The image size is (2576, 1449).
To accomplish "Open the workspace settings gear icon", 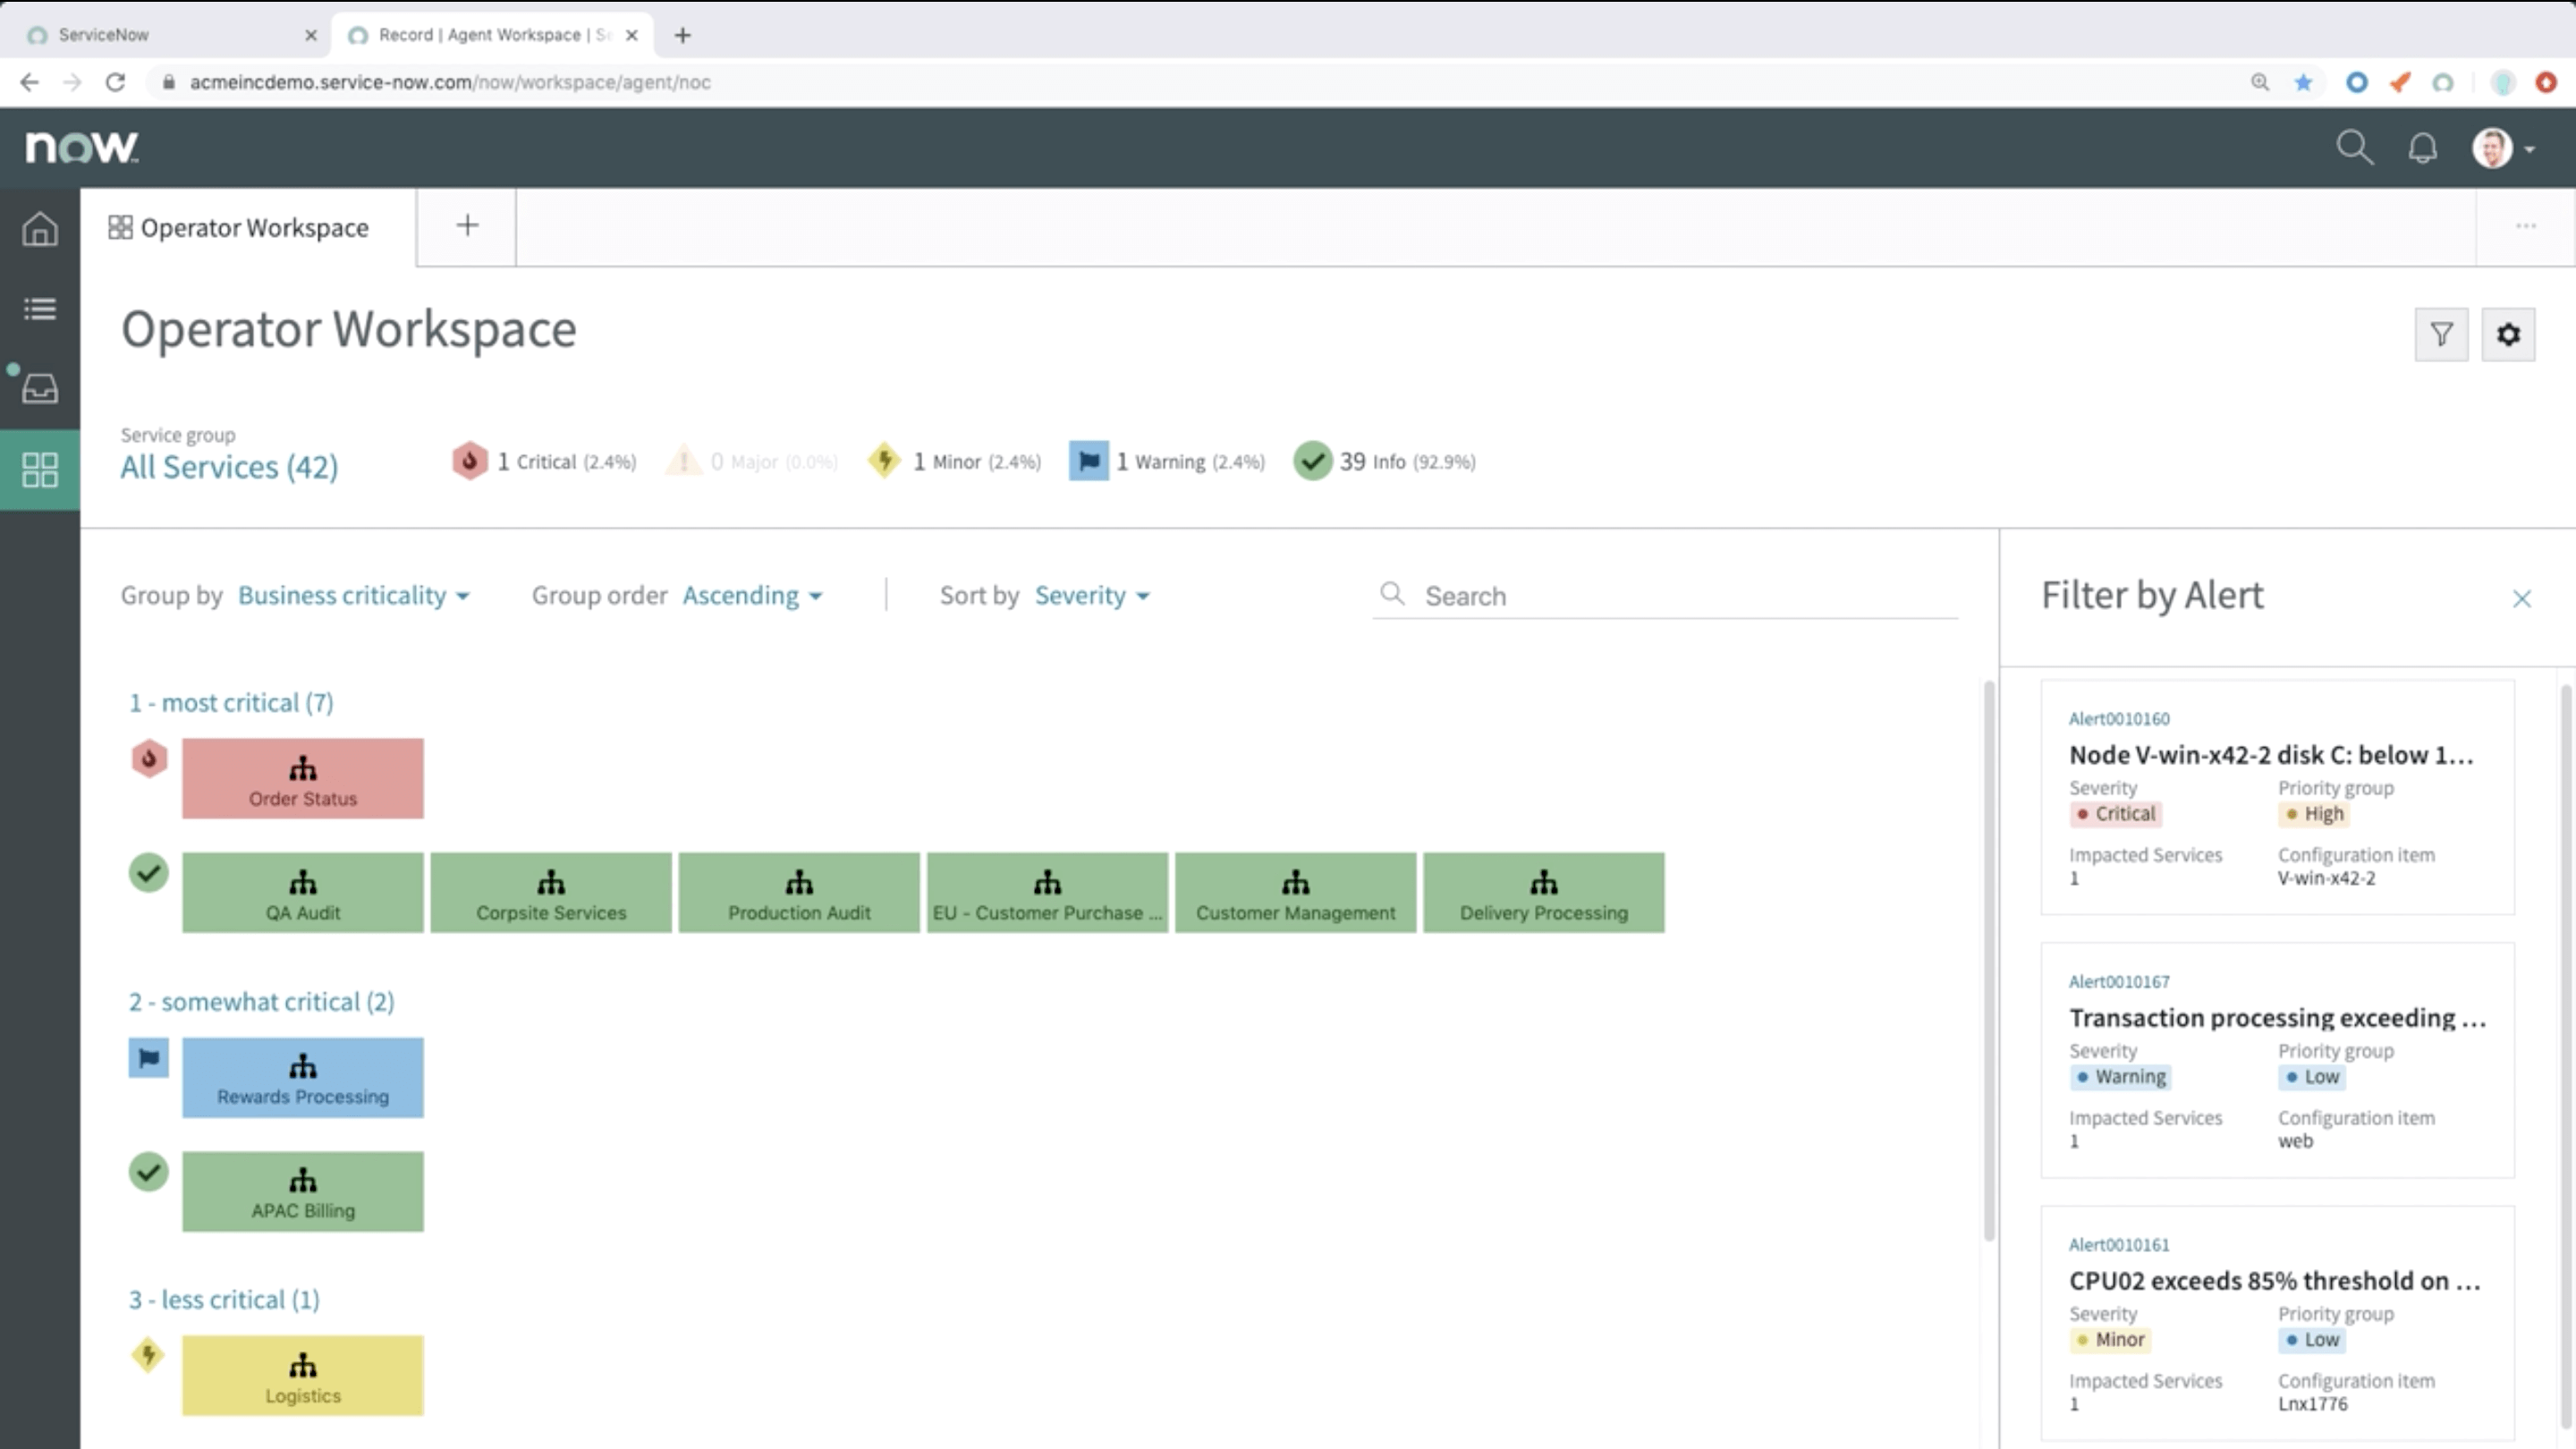I will (2509, 334).
